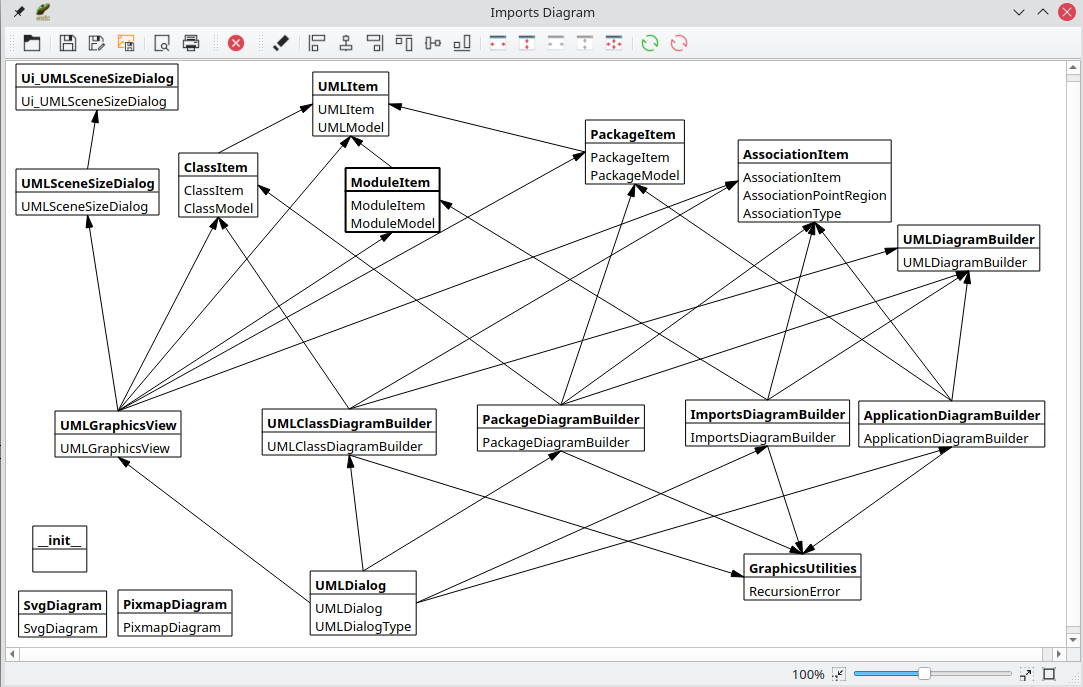The width and height of the screenshot is (1083, 687).
Task: Select the UMLDialog node in the diagram
Action: coord(363,603)
